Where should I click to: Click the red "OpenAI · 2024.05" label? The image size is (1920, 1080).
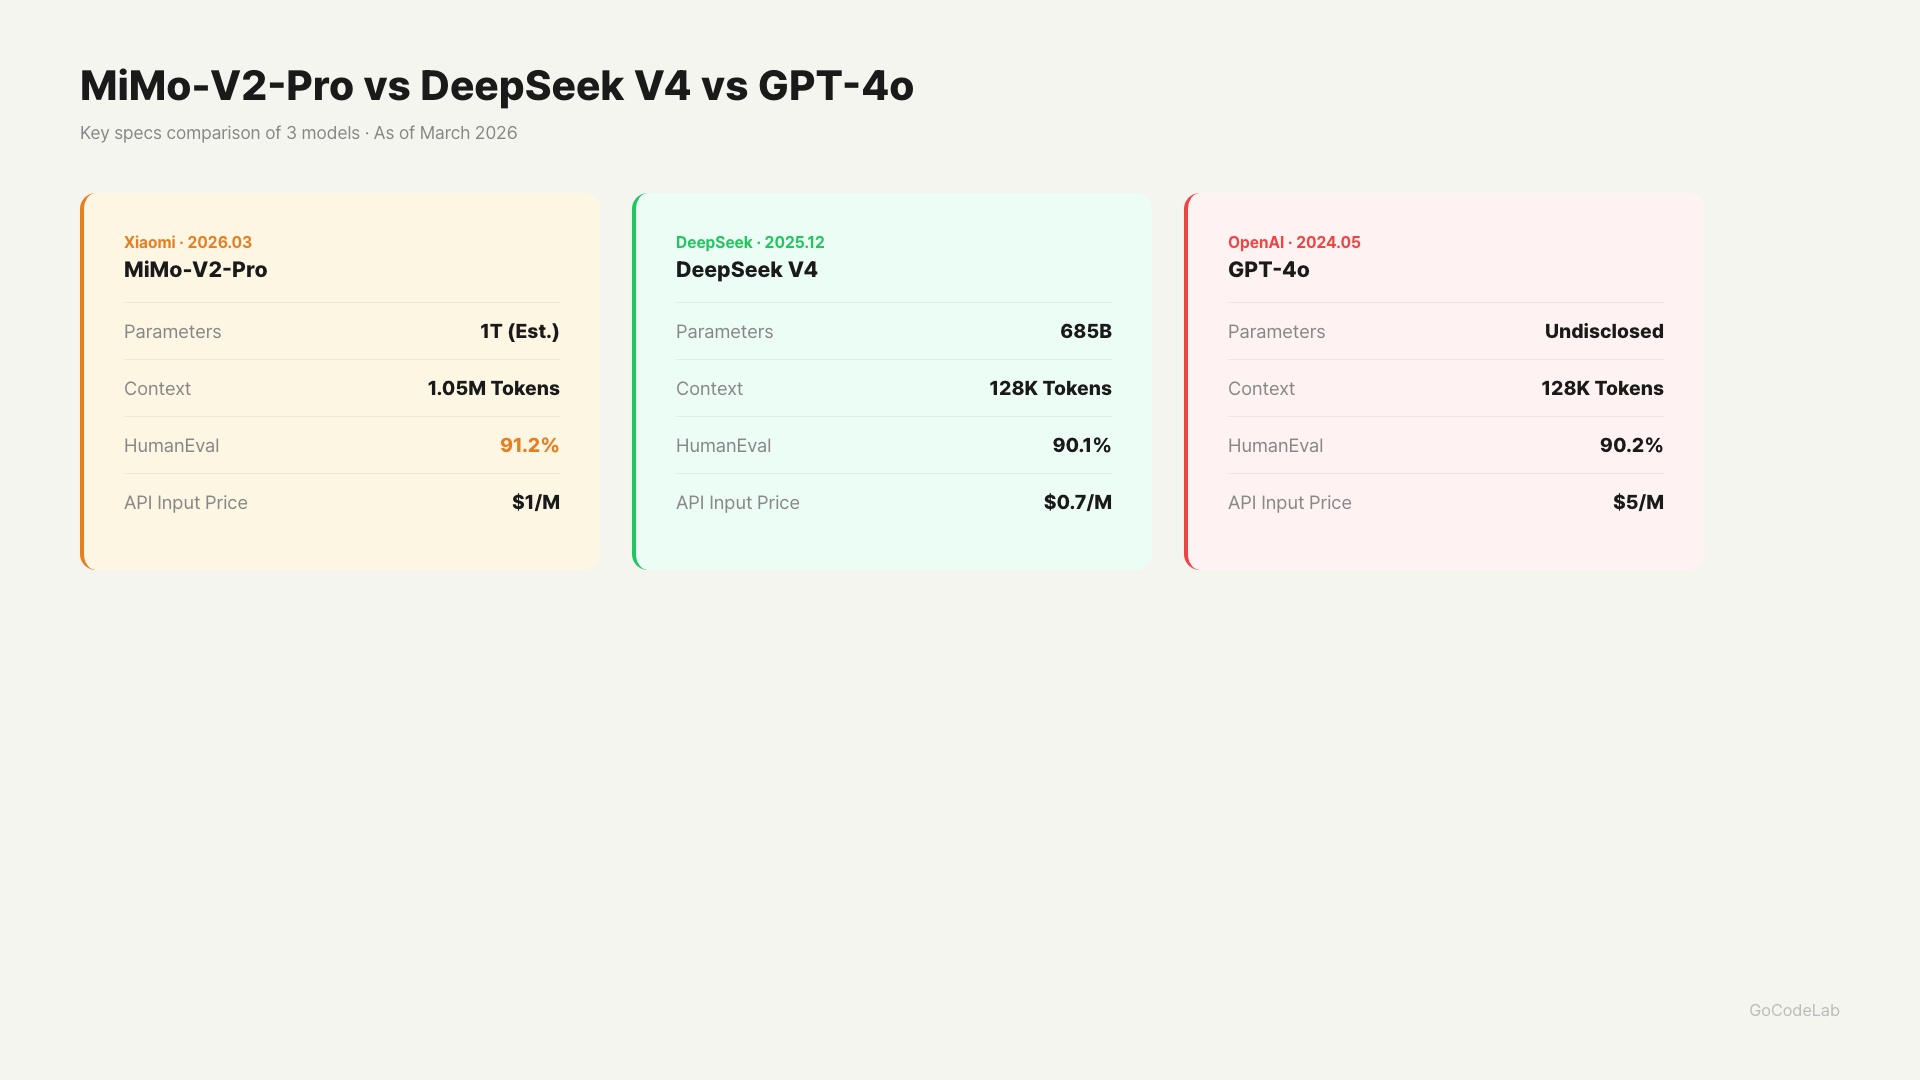point(1293,242)
